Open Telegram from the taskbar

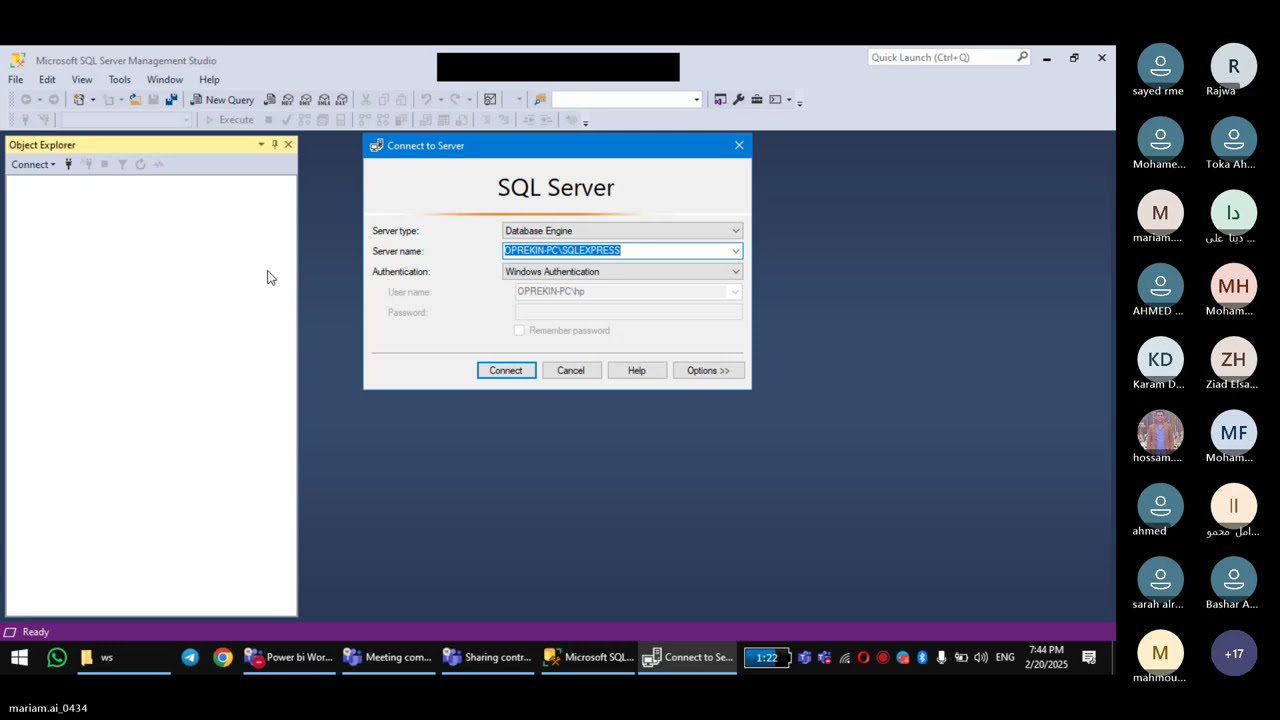190,657
